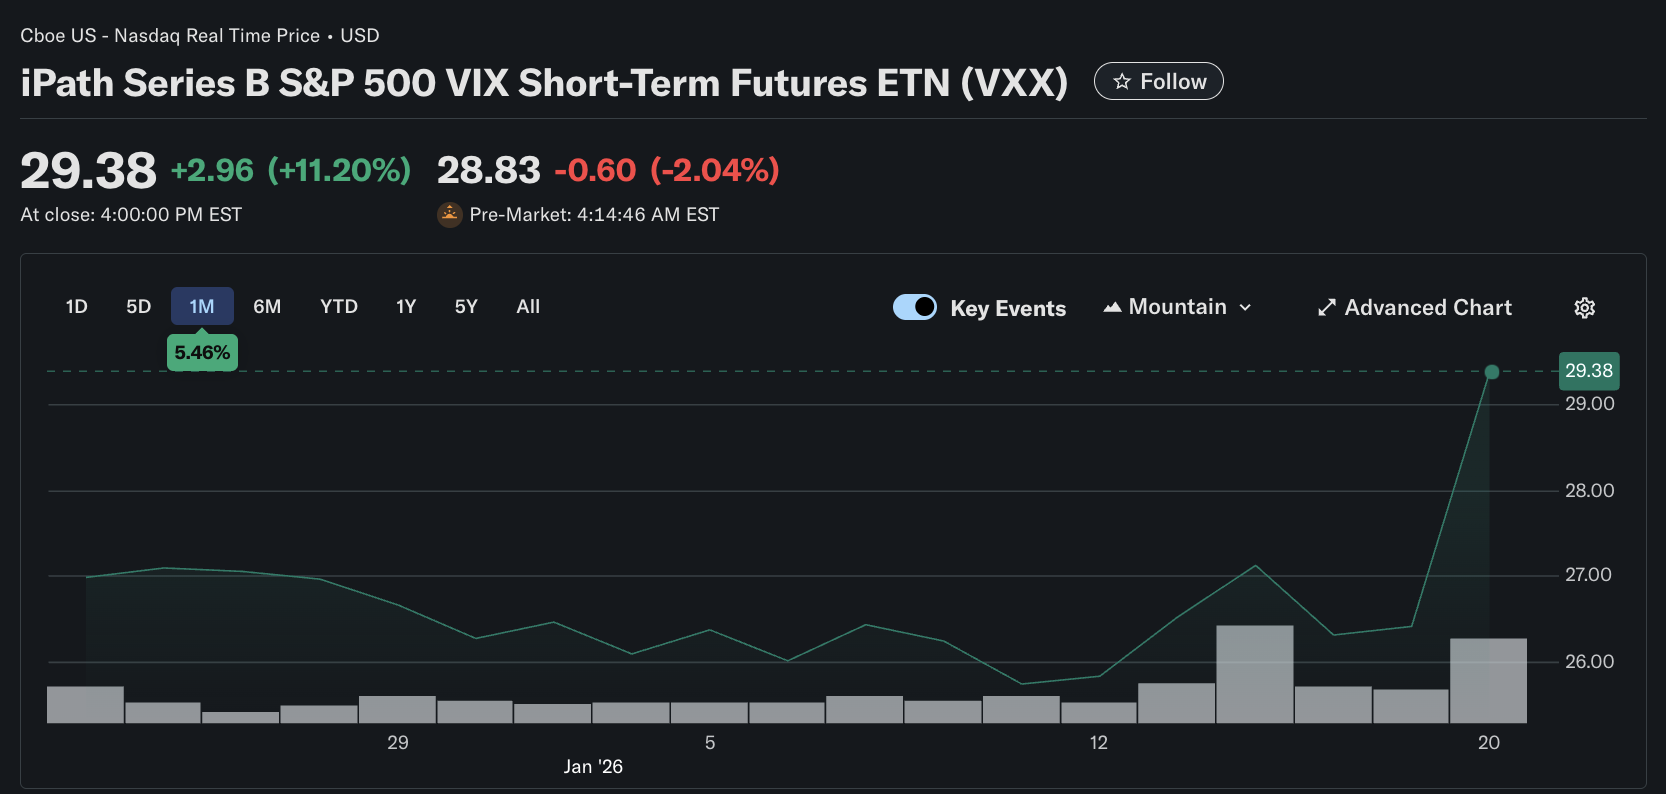Open the Mountain chart type dropdown chevron
The image size is (1666, 794).
coord(1246,308)
